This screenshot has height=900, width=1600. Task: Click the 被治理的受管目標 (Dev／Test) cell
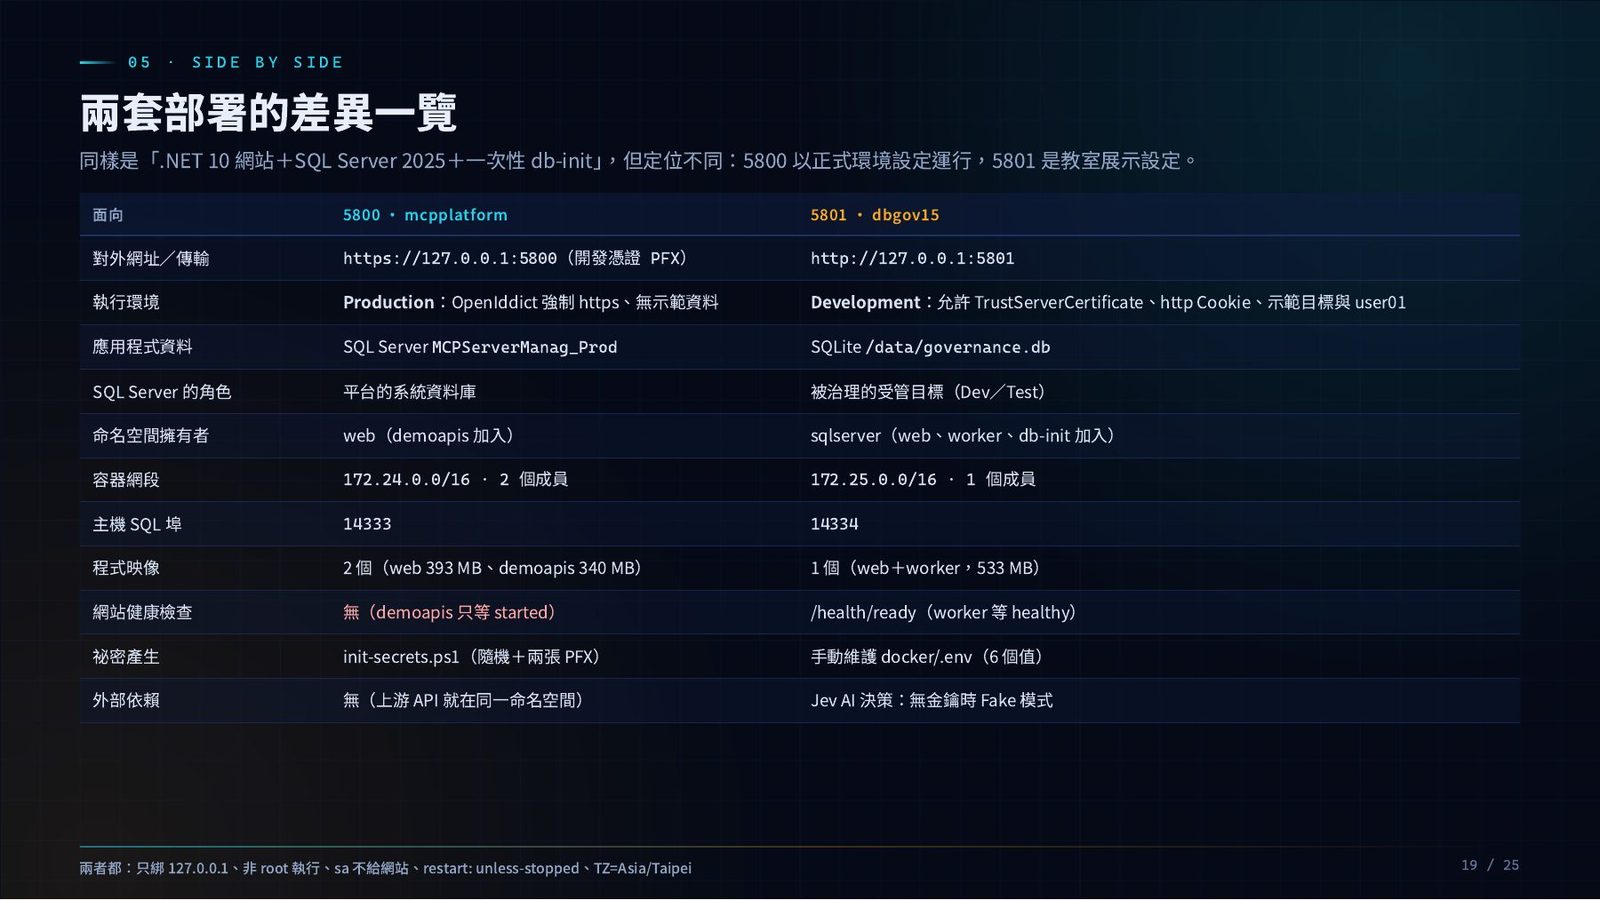930,392
